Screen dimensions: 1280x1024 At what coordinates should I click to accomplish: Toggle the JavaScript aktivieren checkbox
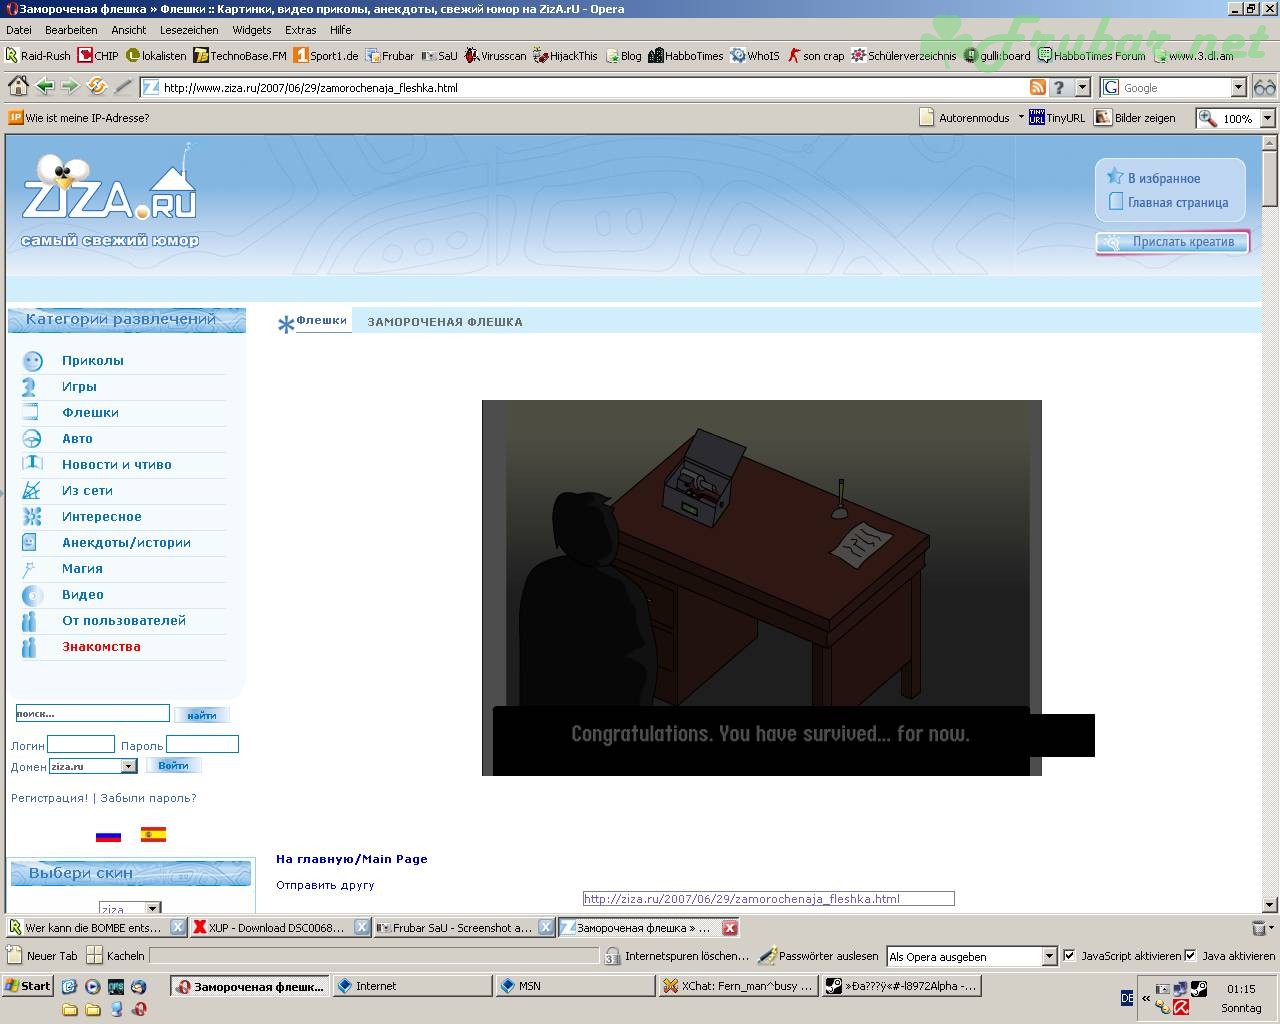(x=1069, y=956)
